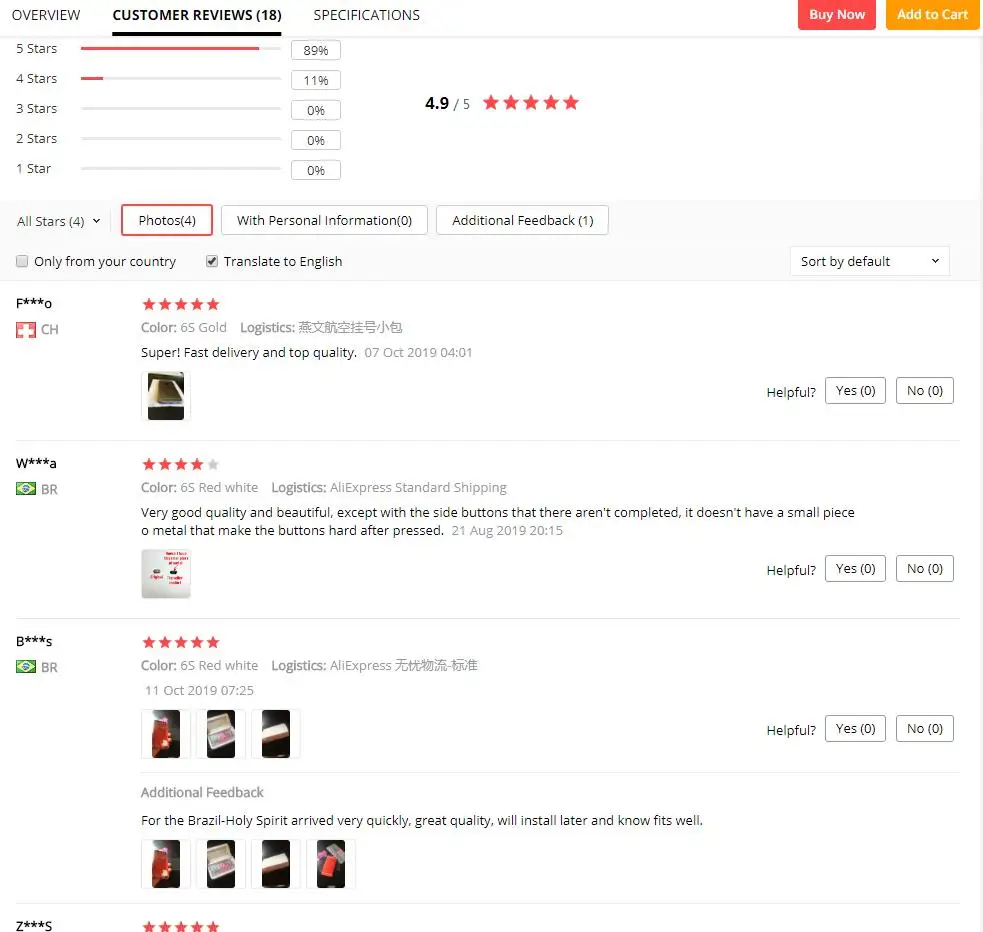Open W***a's review photo thumbnail
983x932 pixels.
tap(166, 573)
